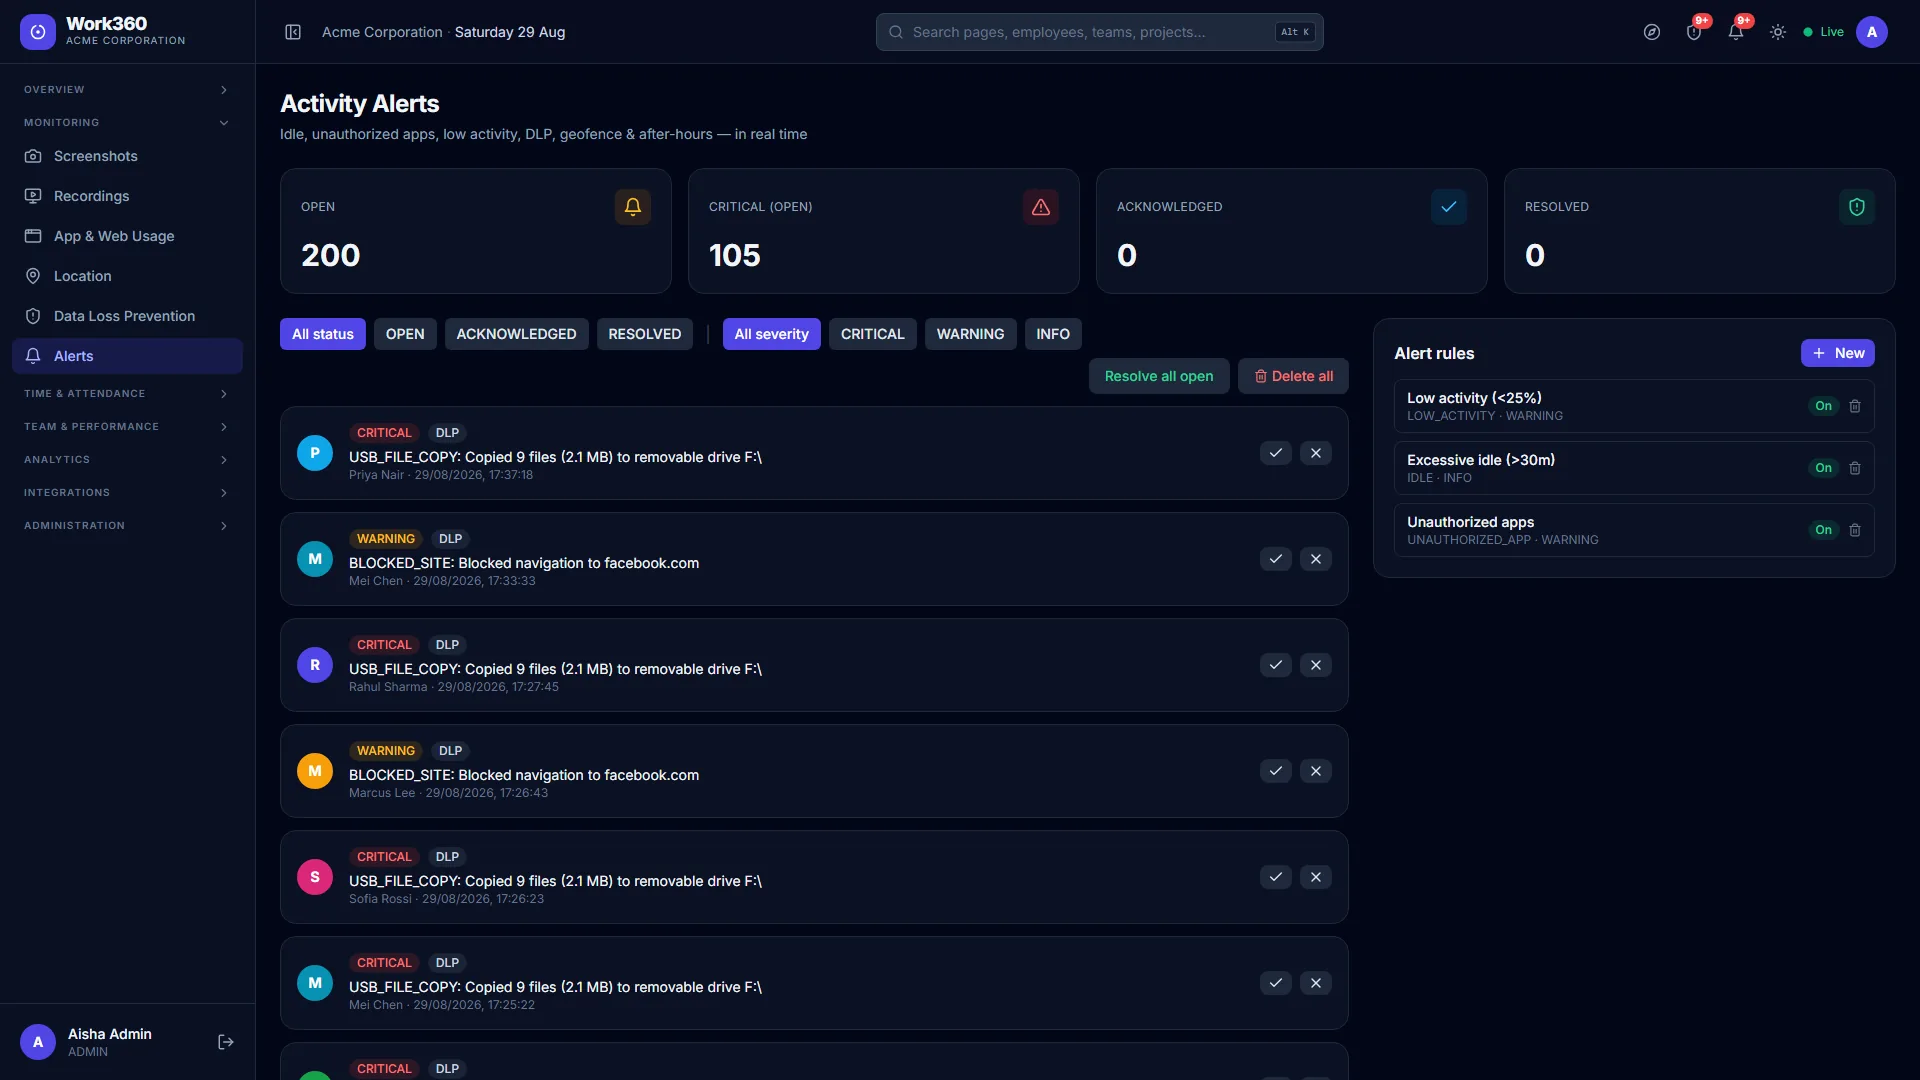The image size is (1920, 1080).
Task: Acknowledge Priya Nair's USB_FILE_COPY alert
Action: pos(1276,453)
